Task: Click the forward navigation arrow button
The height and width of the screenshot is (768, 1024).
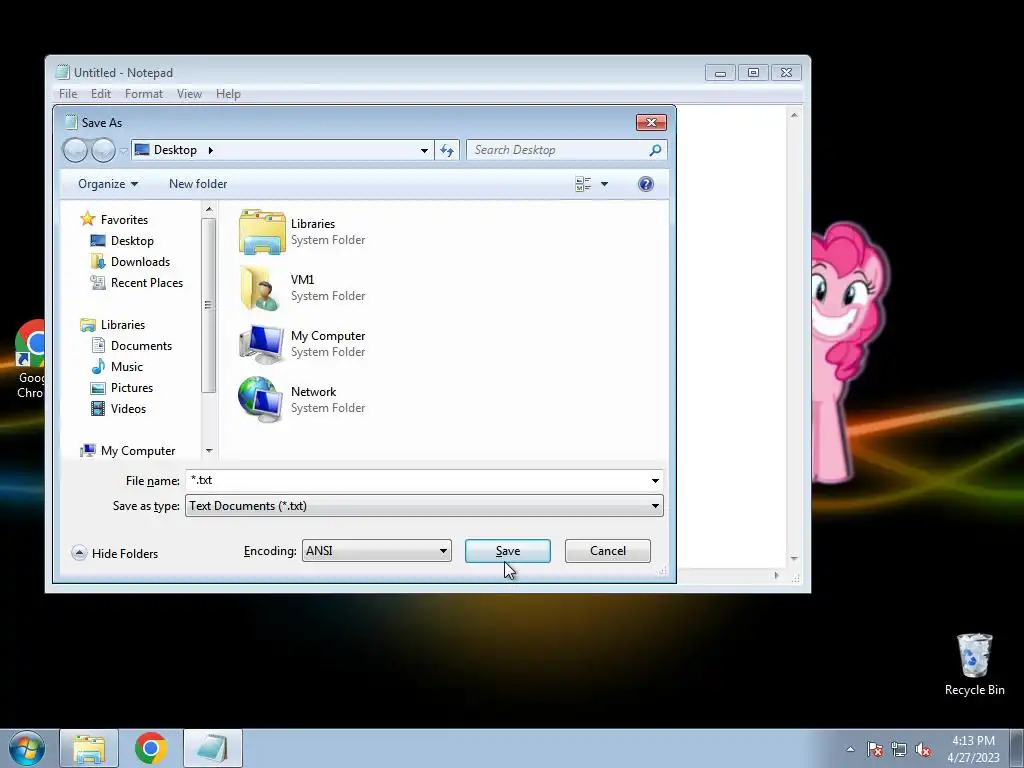Action: [103, 150]
